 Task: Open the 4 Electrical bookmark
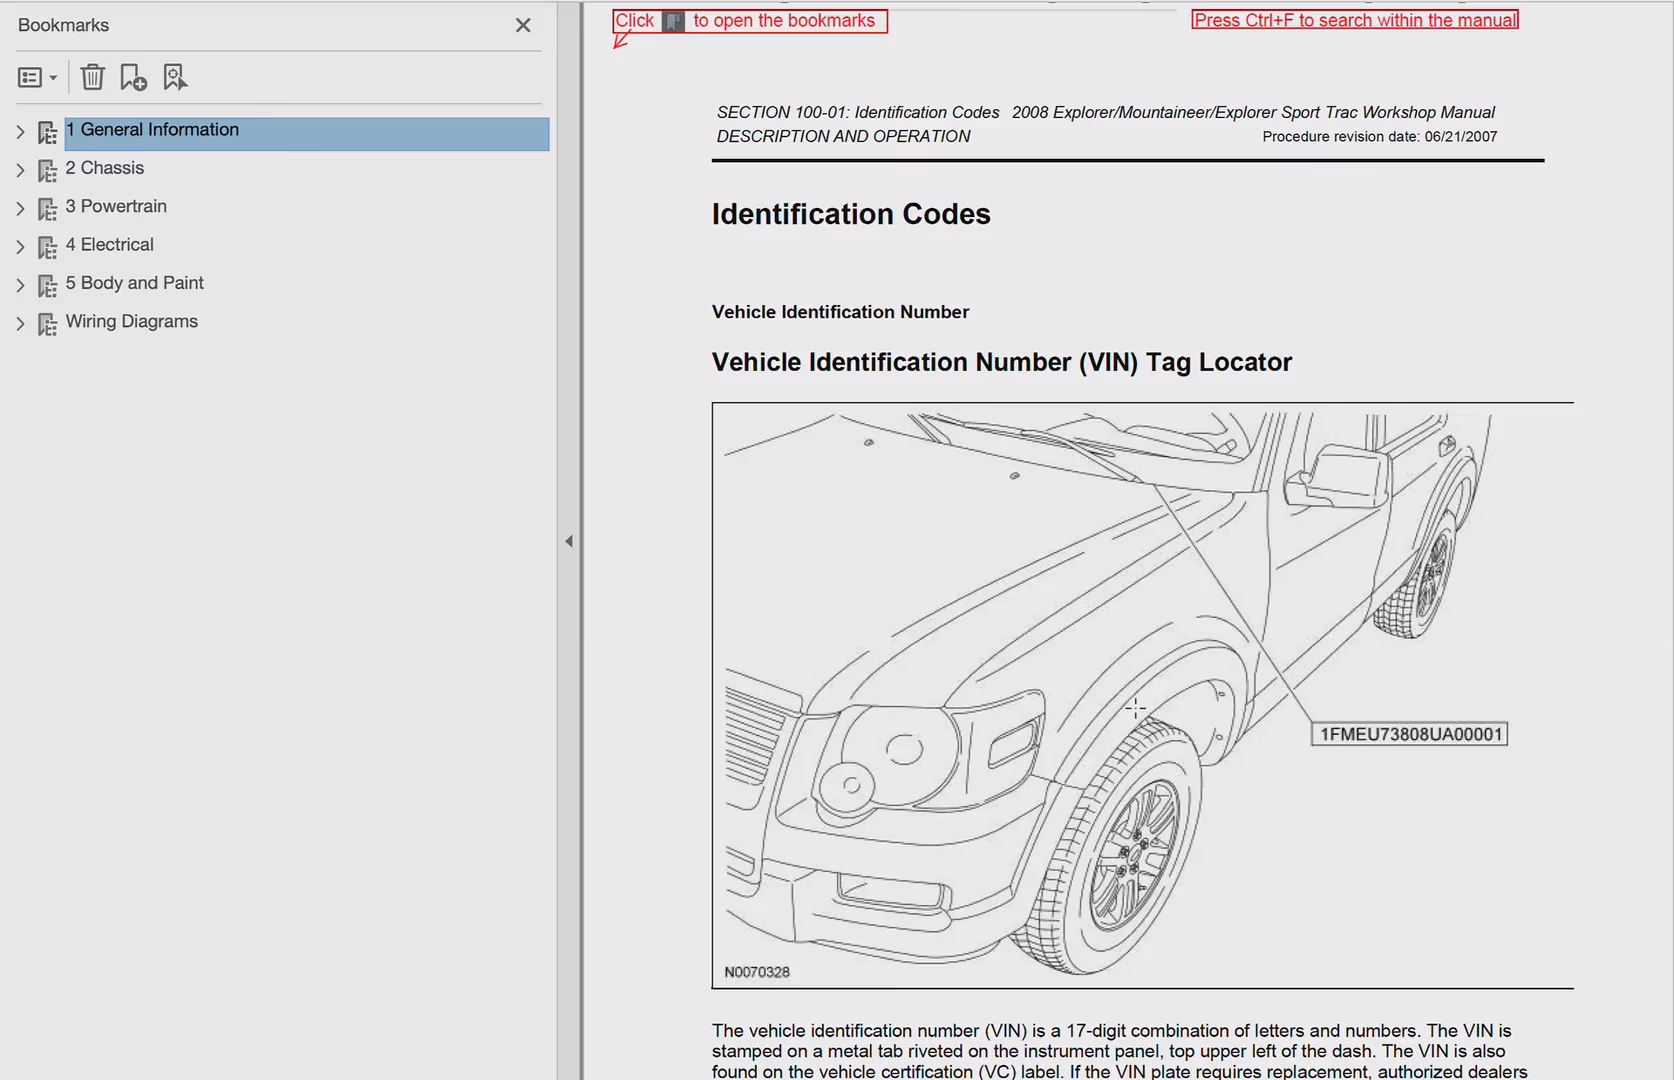(x=110, y=244)
